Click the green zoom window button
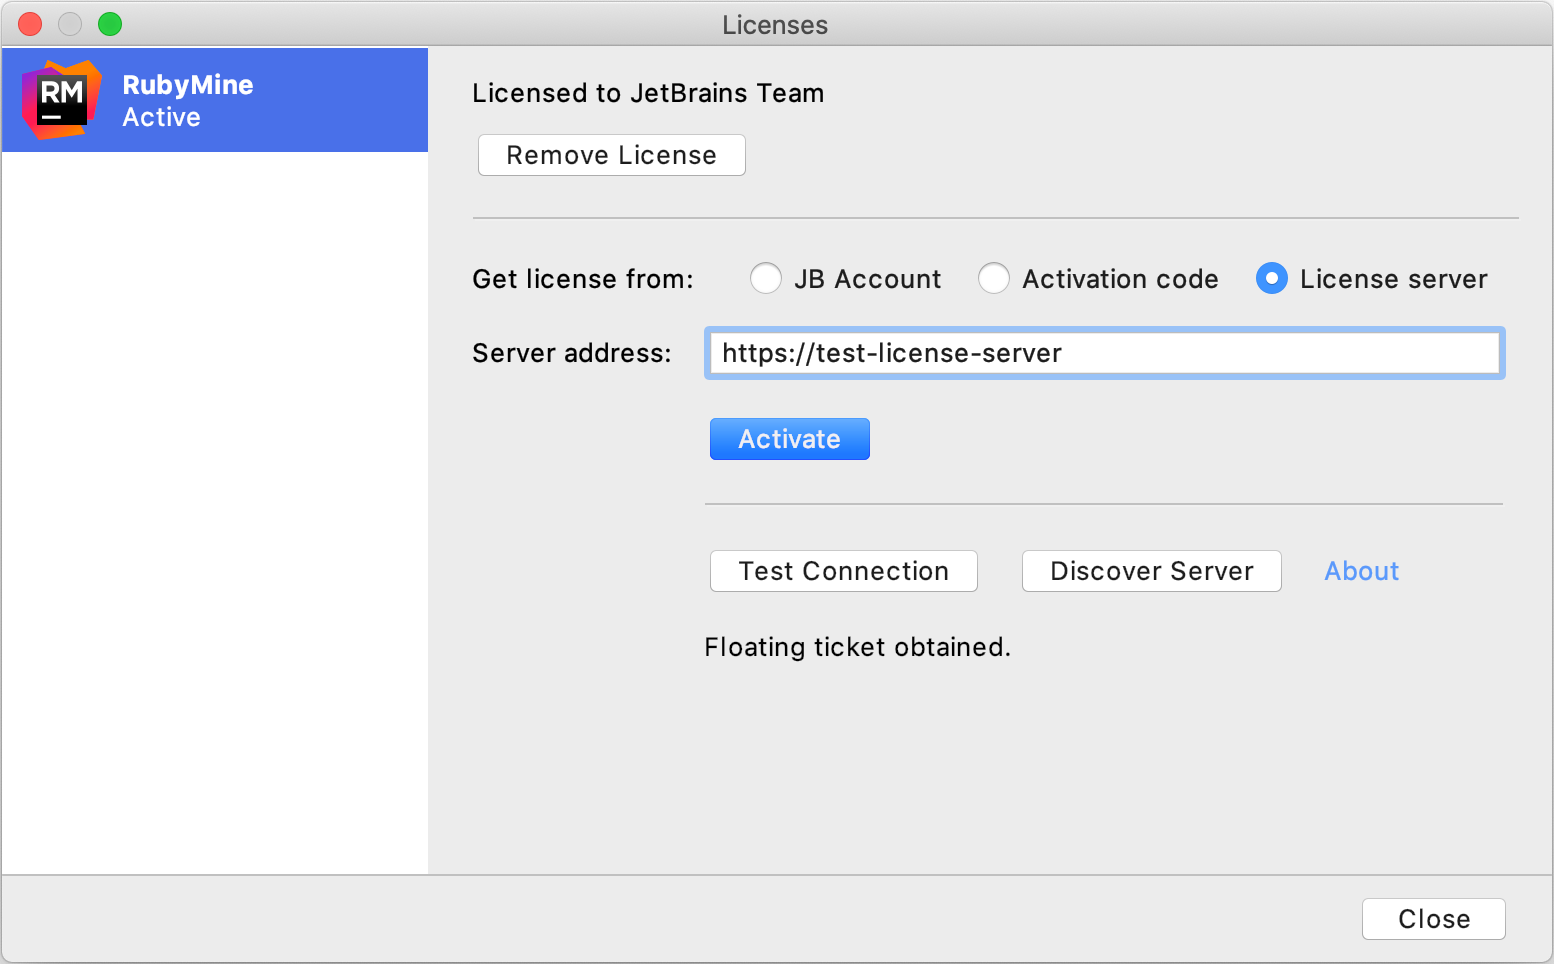1554x964 pixels. (x=110, y=24)
